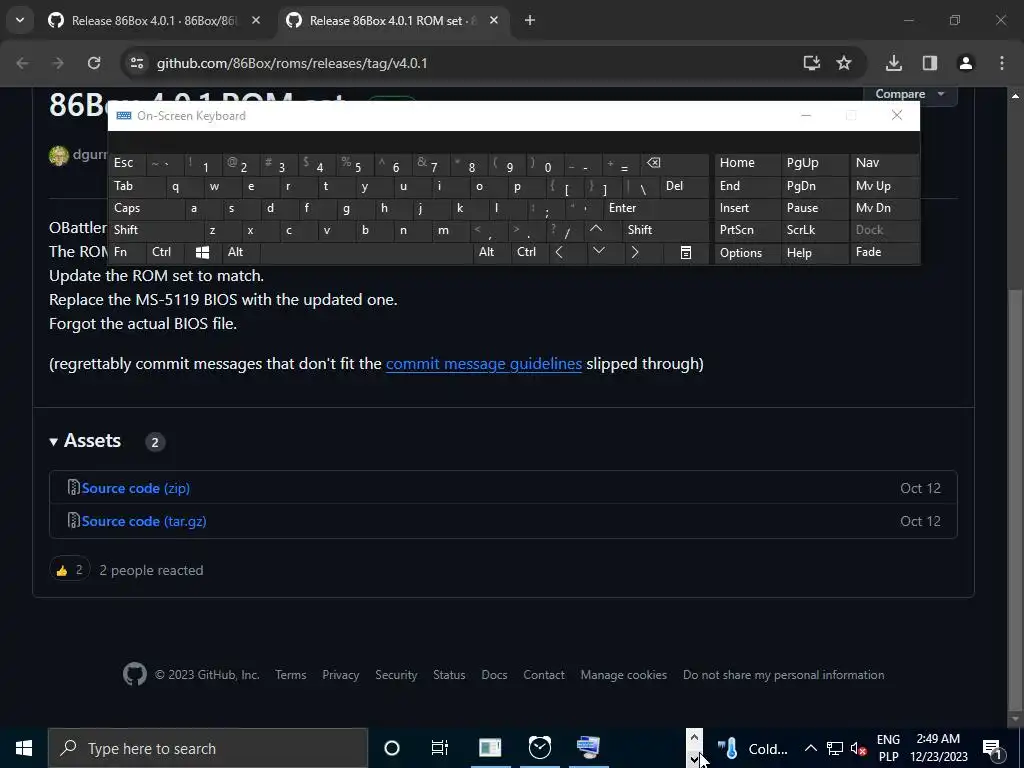Click Nav key on On-Screen Keyboard

tap(884, 163)
